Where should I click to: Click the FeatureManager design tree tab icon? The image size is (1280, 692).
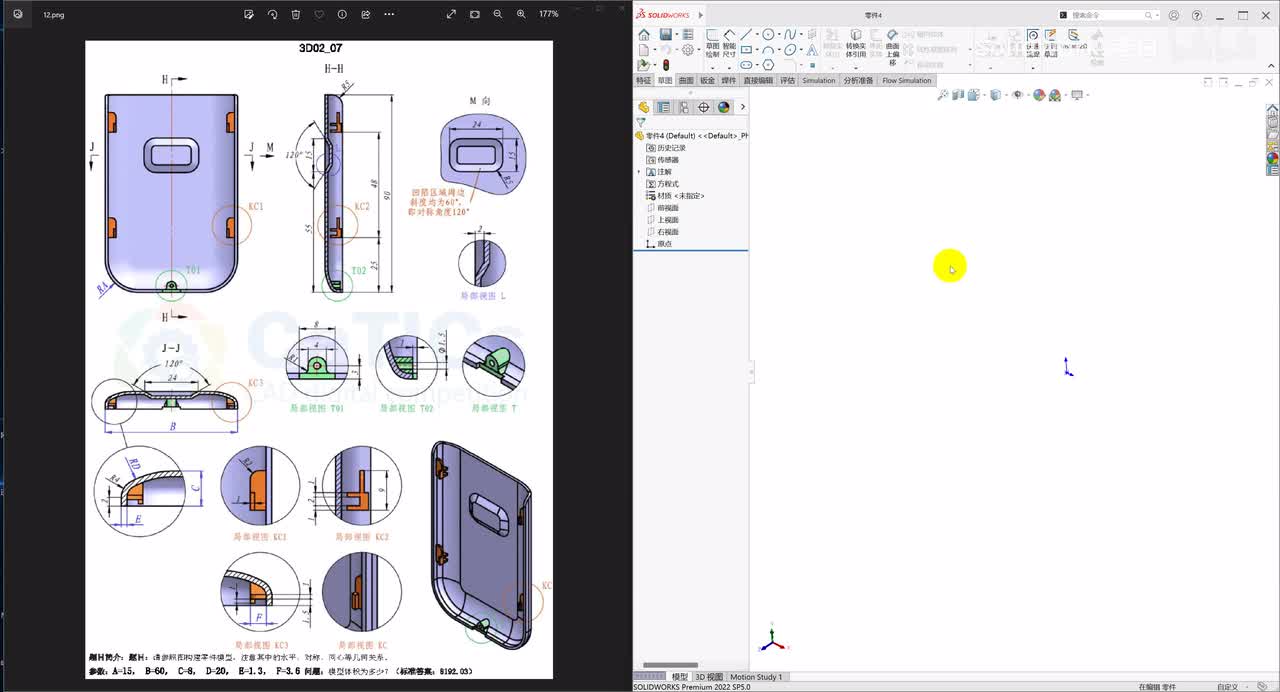[x=644, y=107]
